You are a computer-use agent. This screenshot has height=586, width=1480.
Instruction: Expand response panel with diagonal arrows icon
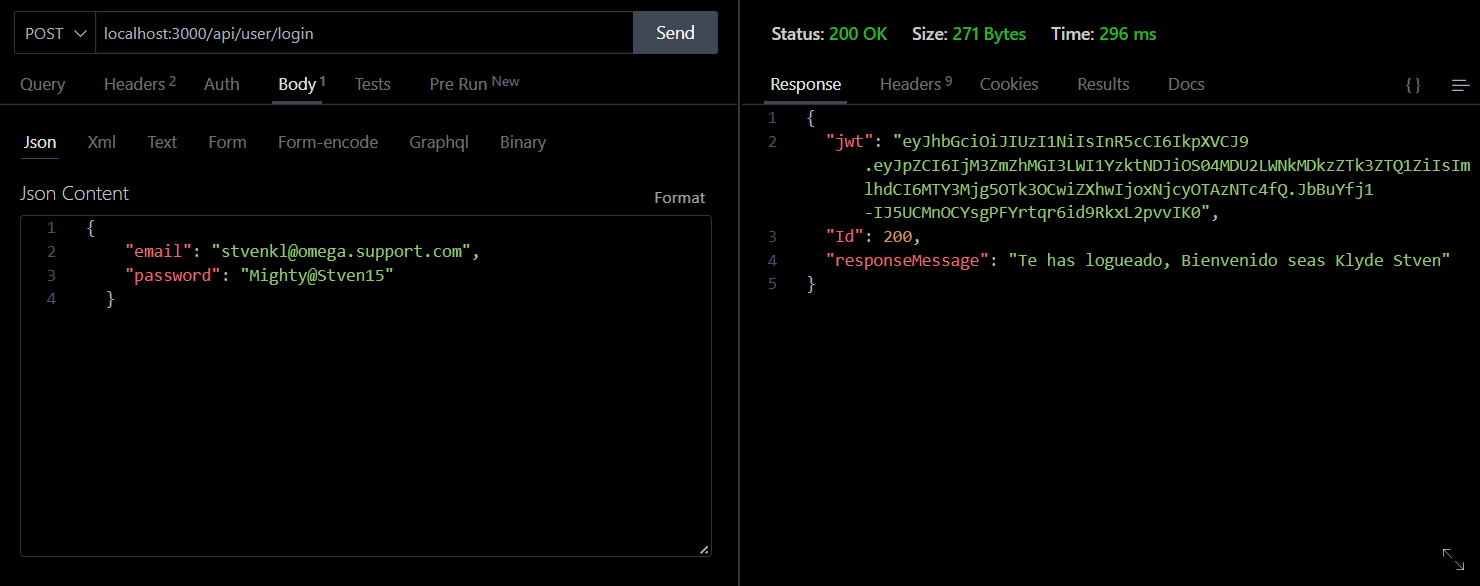[1453, 558]
